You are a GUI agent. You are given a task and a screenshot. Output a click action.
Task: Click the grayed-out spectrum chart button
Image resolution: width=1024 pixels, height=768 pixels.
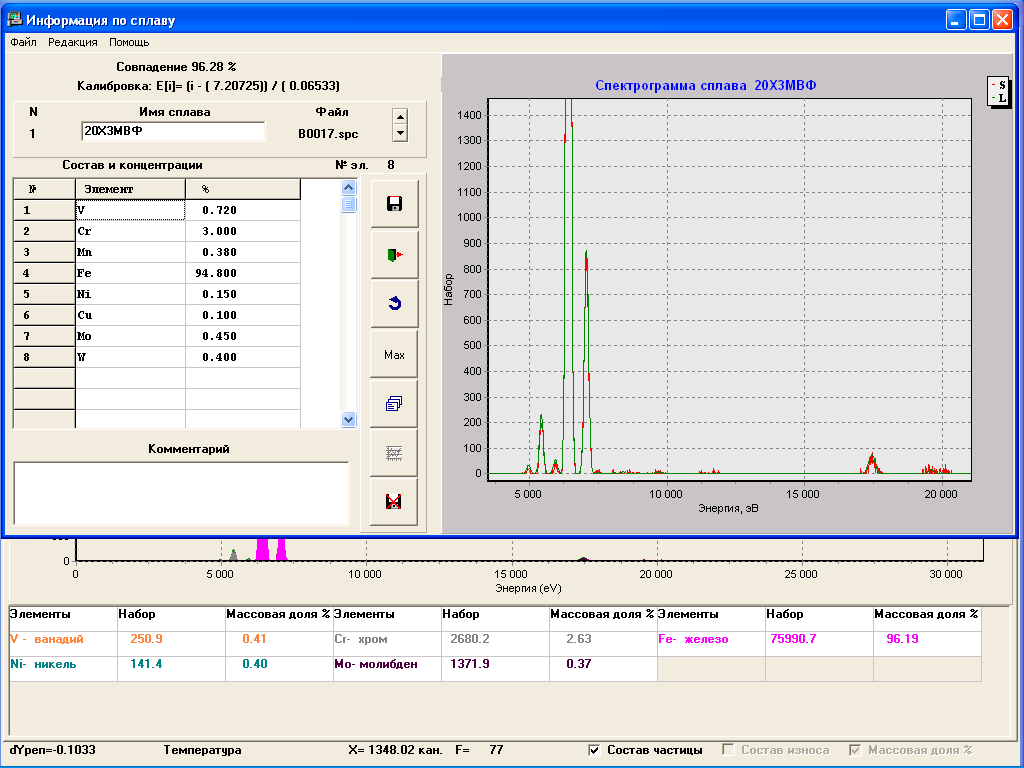394,452
